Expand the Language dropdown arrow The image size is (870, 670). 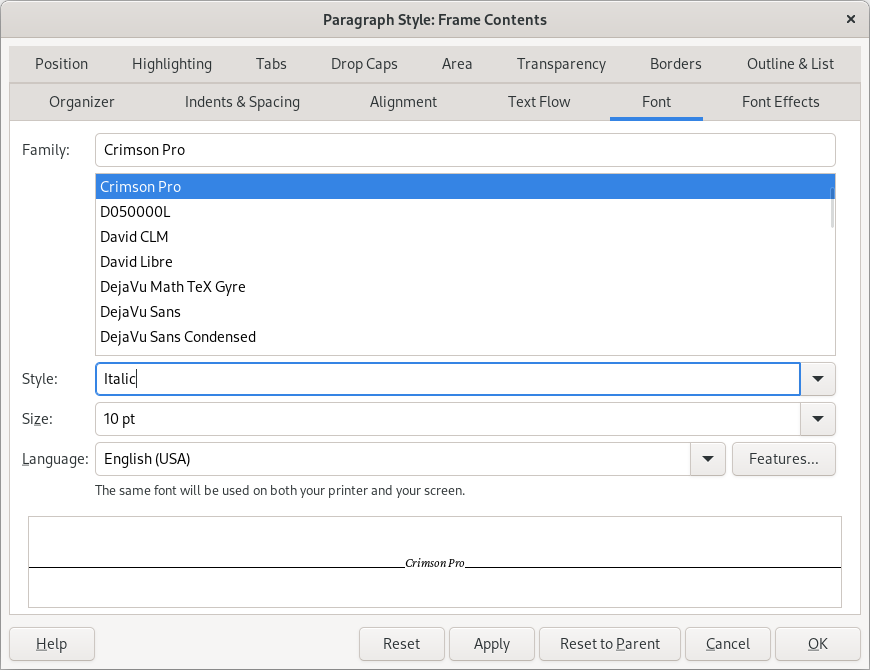coord(708,459)
